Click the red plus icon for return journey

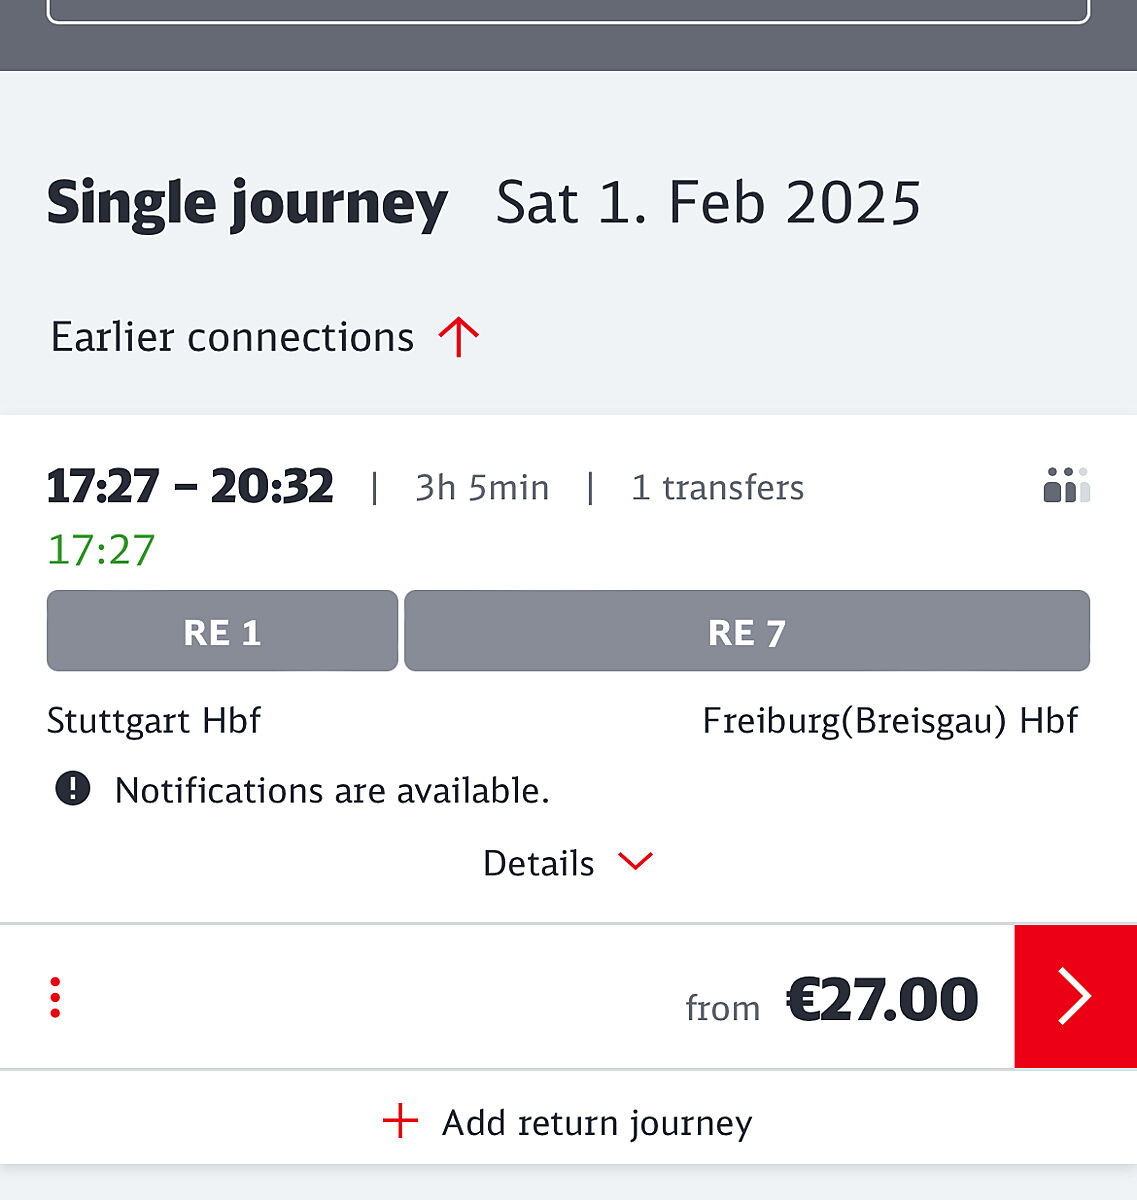[400, 1121]
